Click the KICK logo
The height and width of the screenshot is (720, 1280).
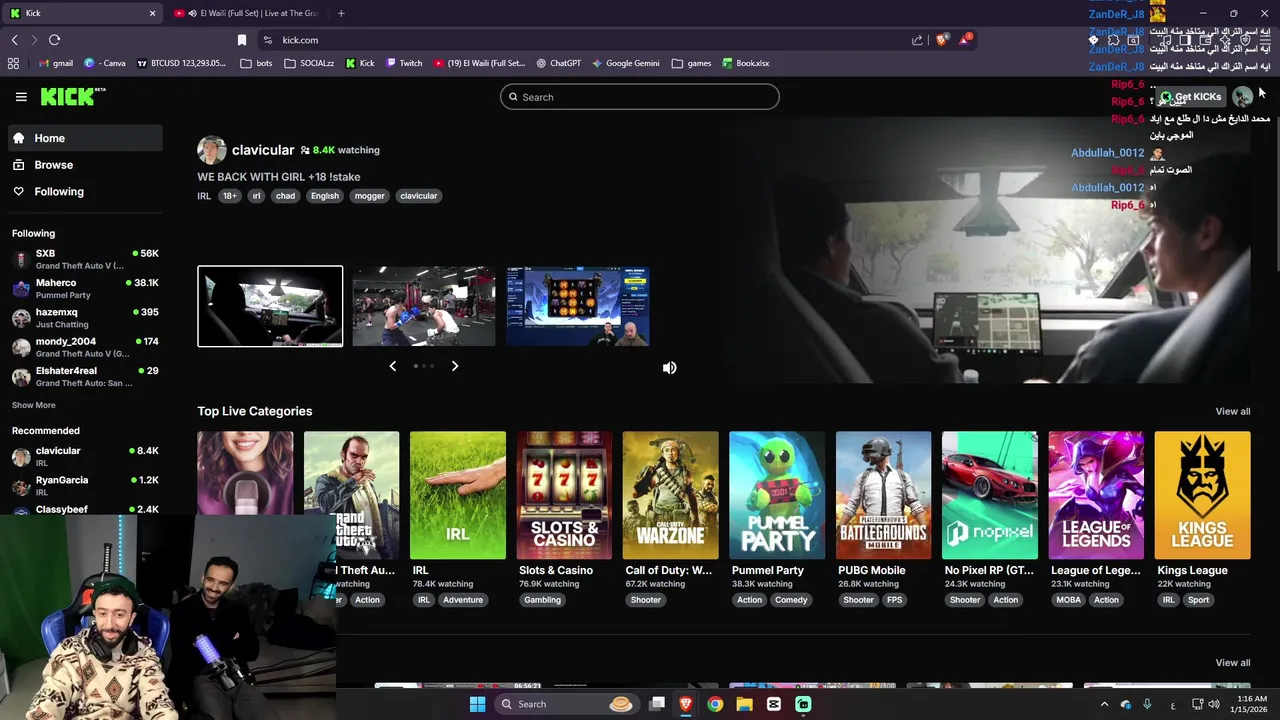pos(72,96)
